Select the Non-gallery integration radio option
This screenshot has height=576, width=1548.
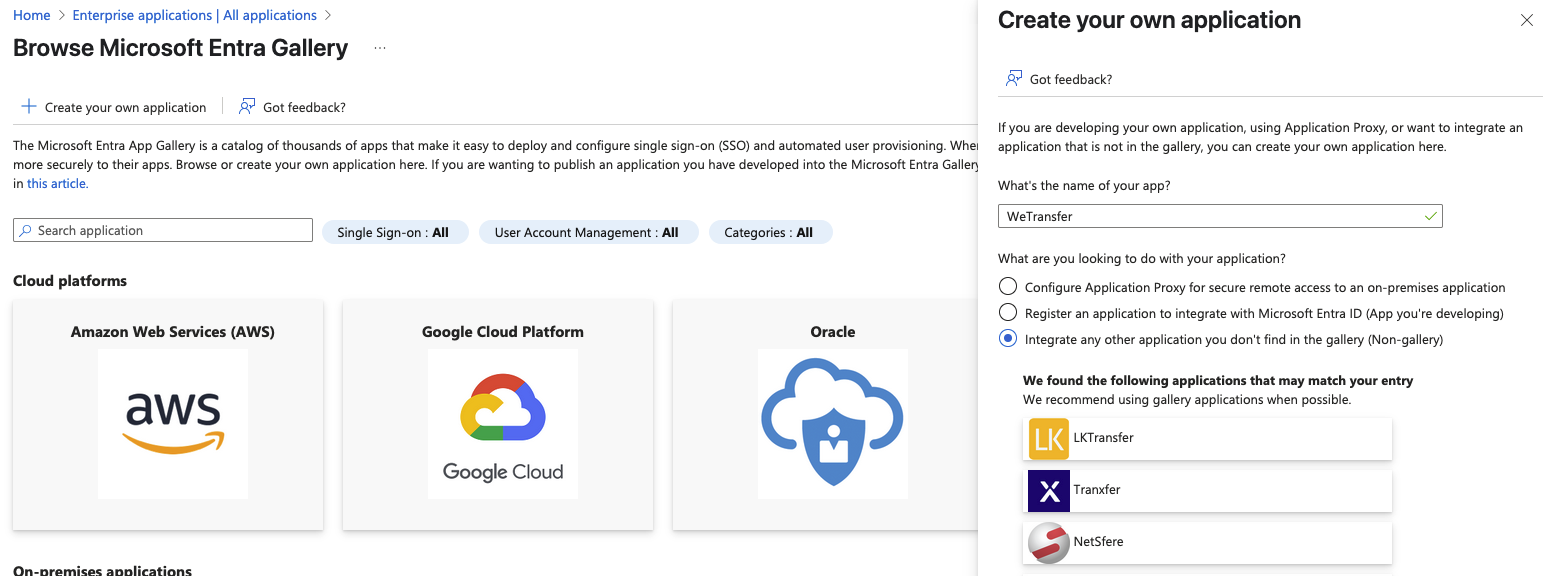1008,339
